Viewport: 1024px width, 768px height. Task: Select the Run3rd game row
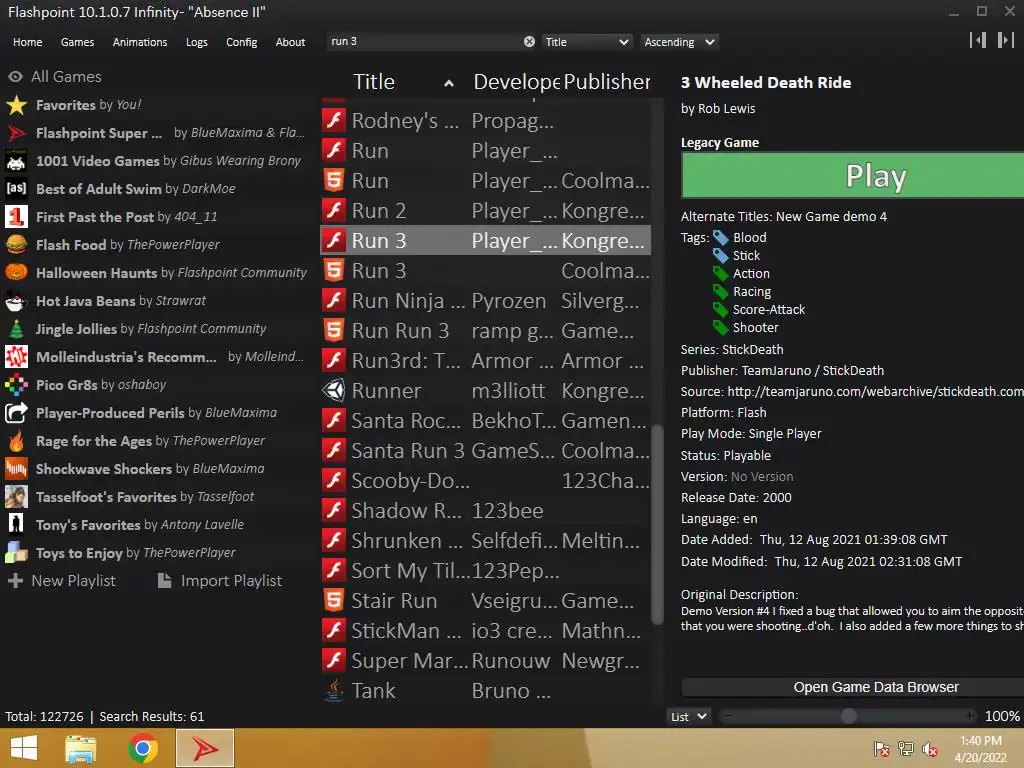(485, 360)
